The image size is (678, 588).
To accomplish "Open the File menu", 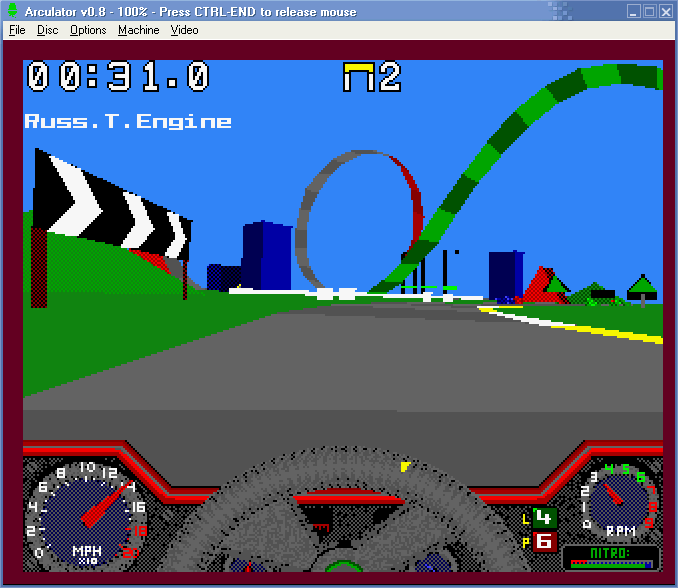I will point(17,30).
